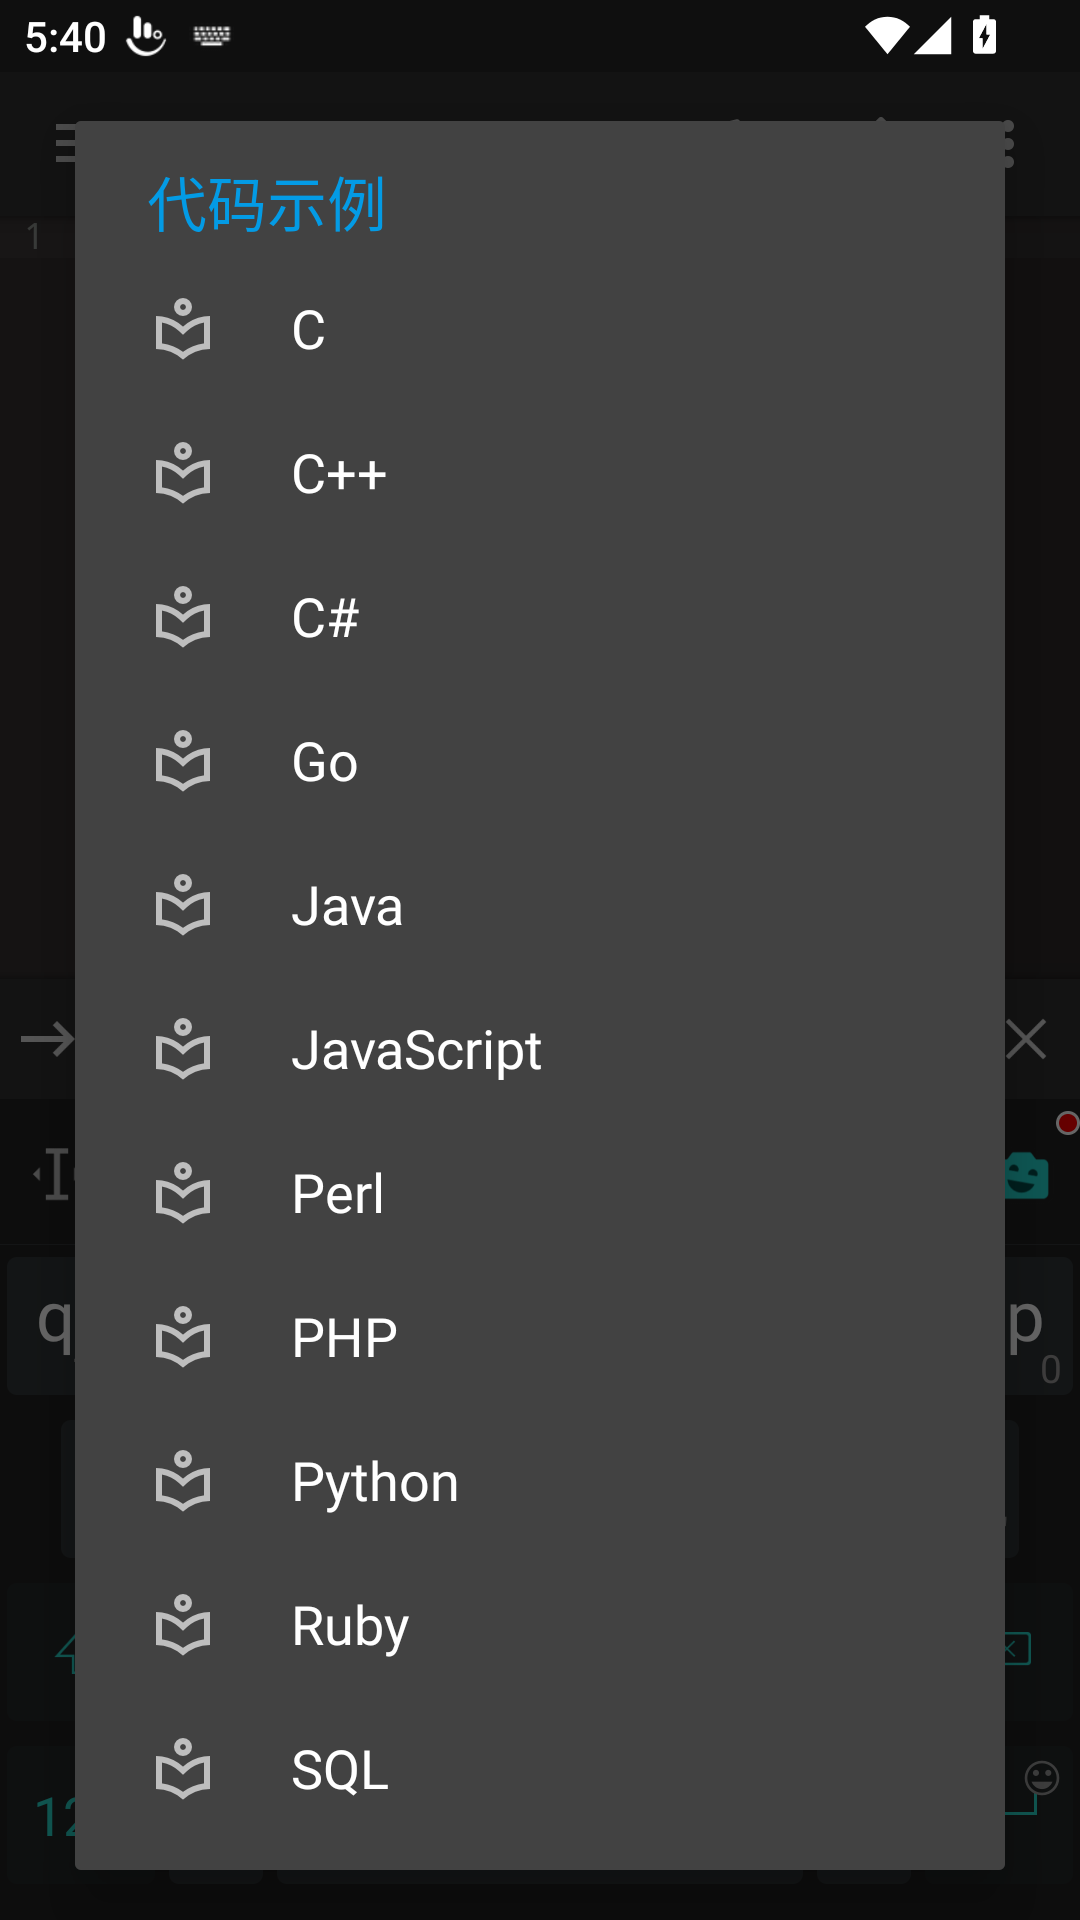Tap the book icon beside Ruby
This screenshot has height=1920, width=1080.
point(183,1625)
